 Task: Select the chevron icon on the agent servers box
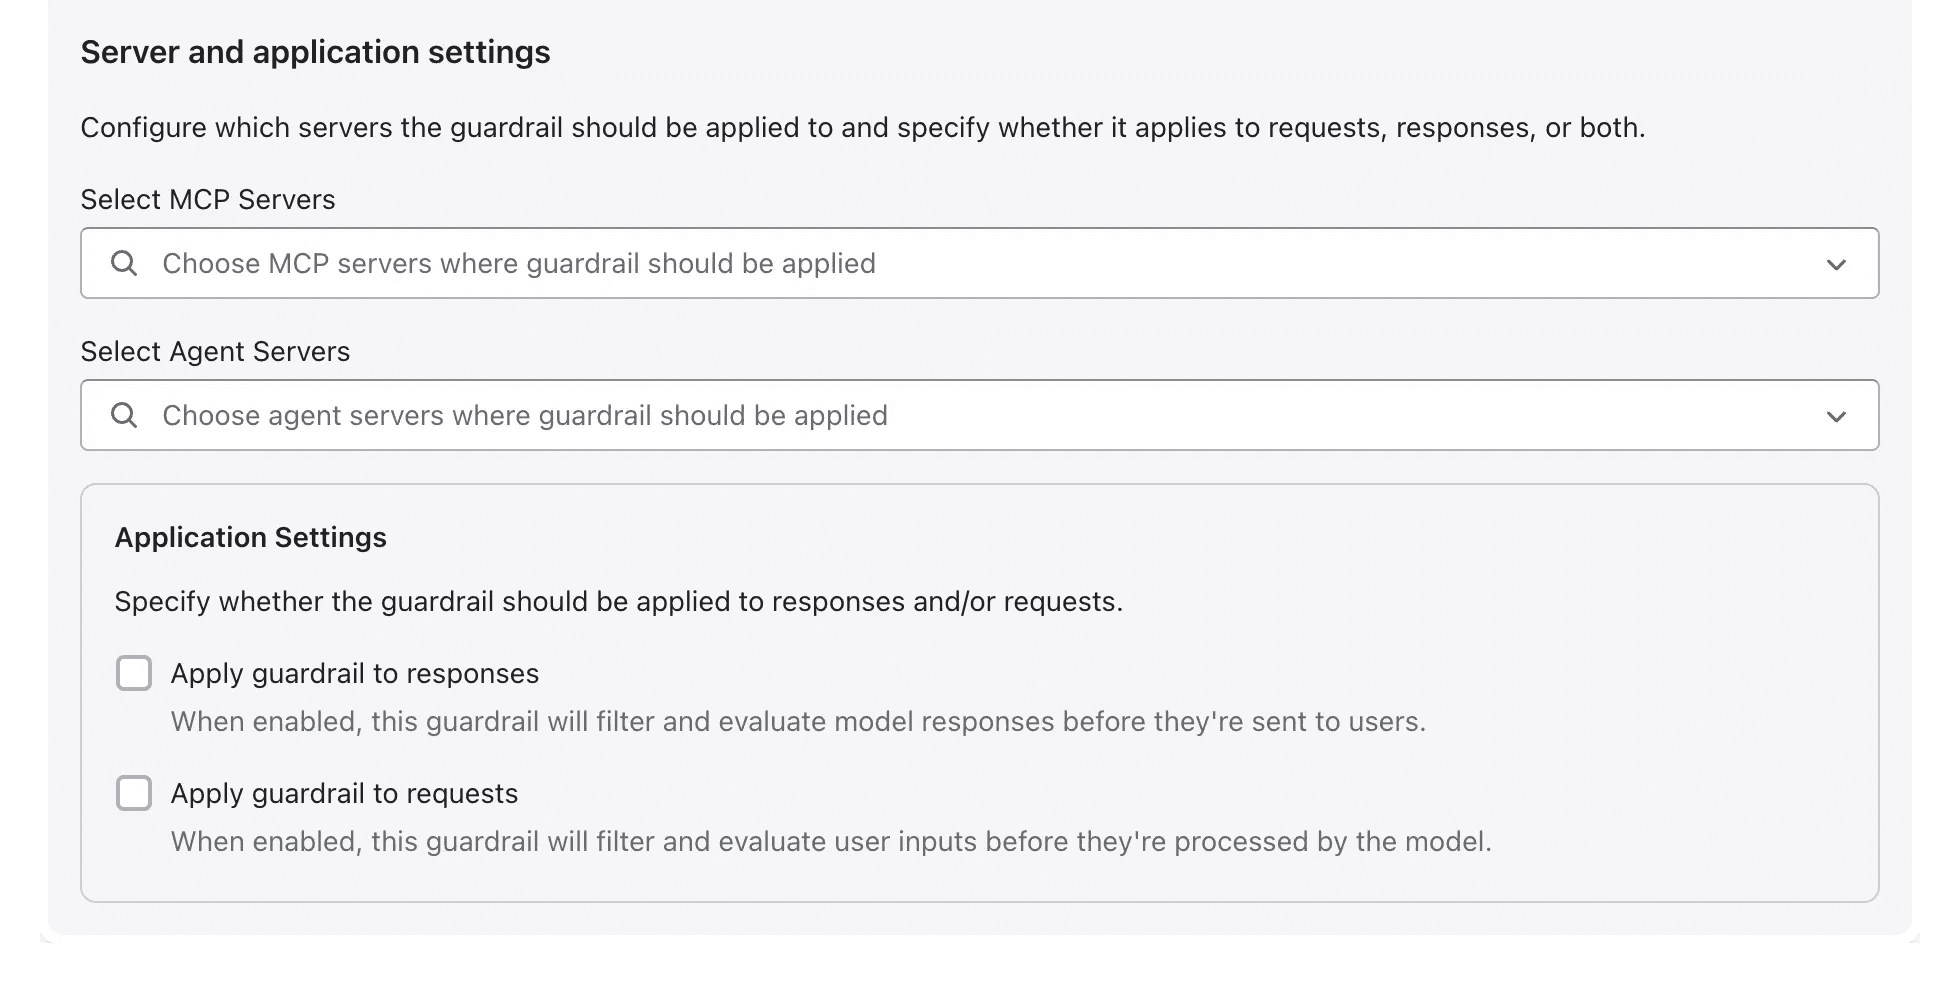(x=1836, y=416)
